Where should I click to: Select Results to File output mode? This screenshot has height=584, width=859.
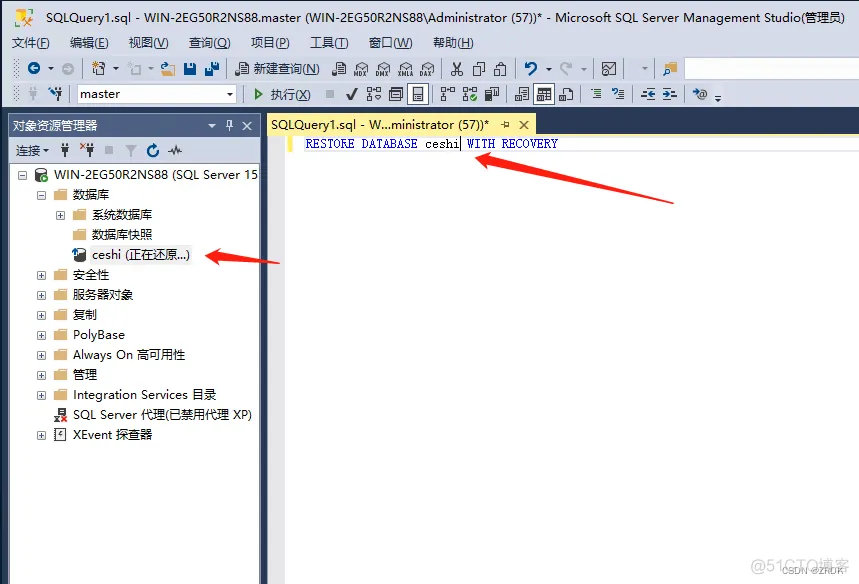coord(566,94)
